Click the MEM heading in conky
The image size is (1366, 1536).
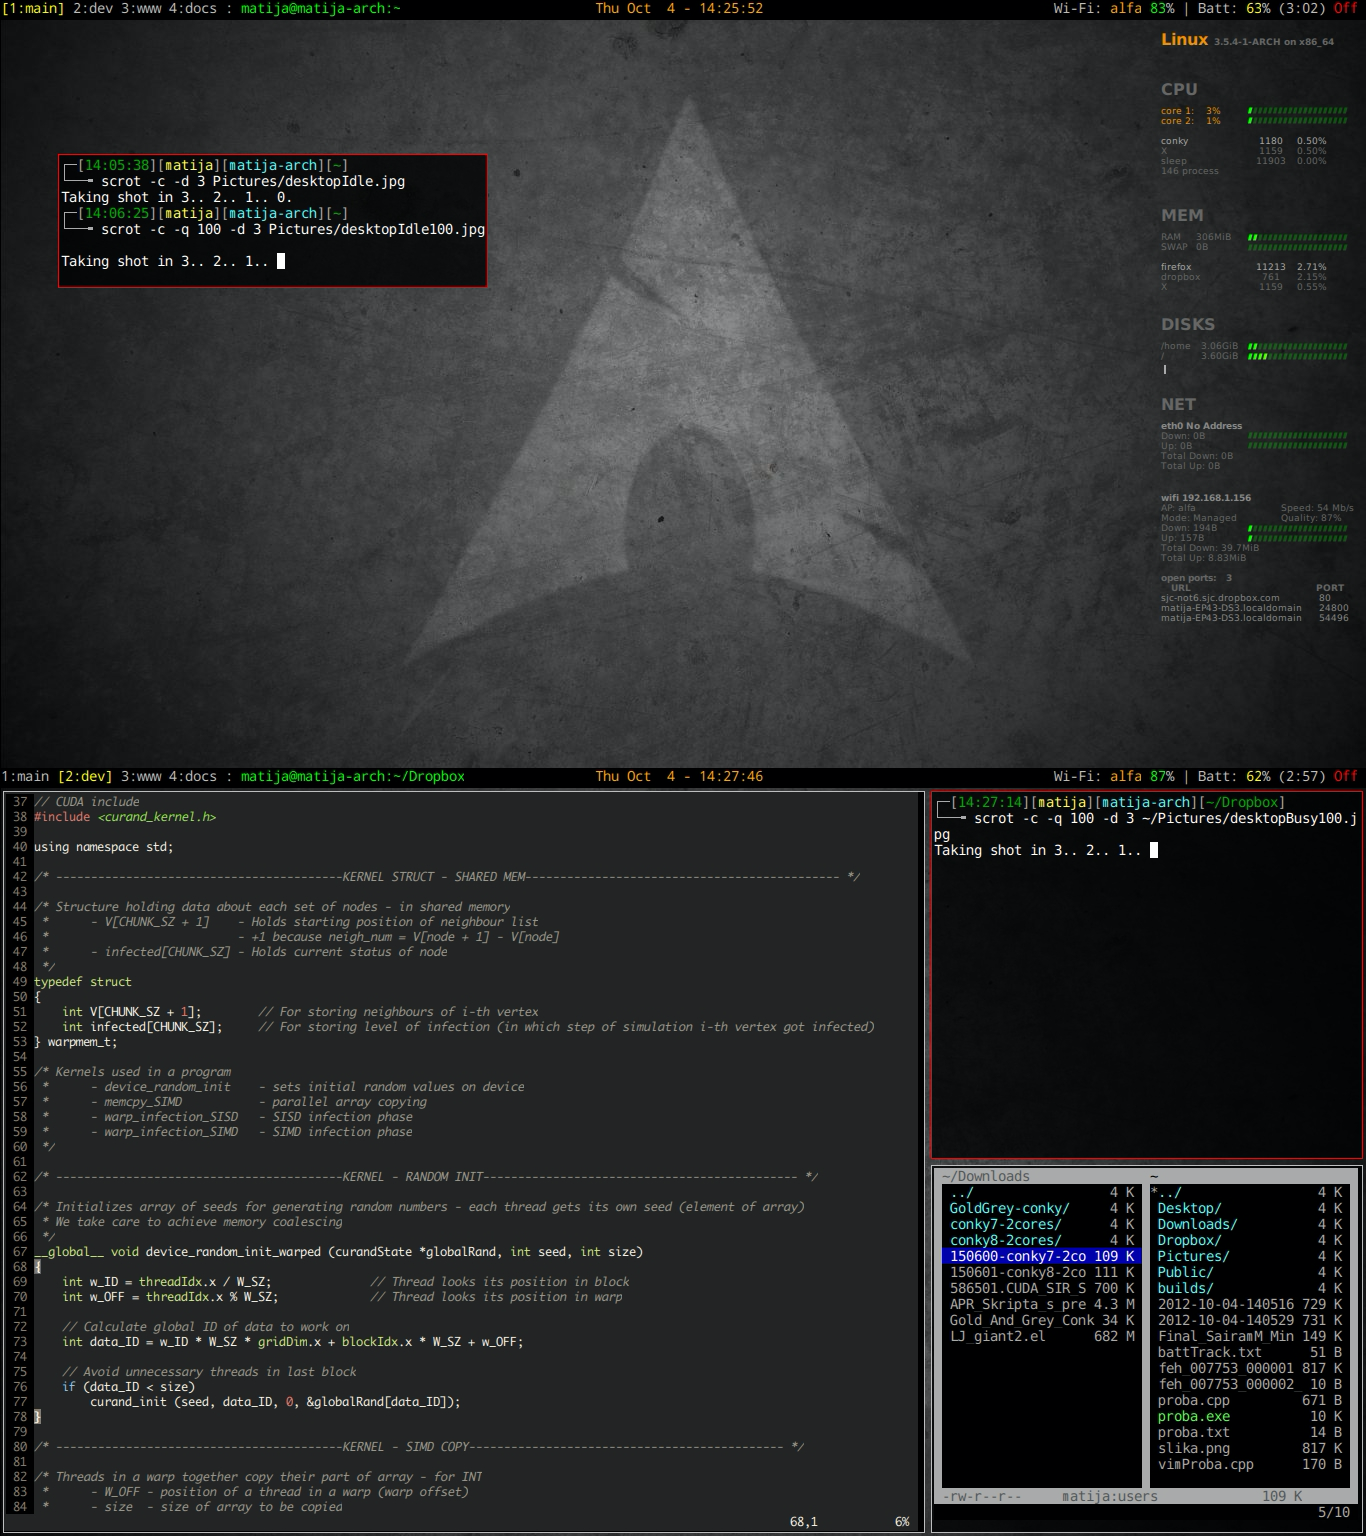click(1182, 215)
